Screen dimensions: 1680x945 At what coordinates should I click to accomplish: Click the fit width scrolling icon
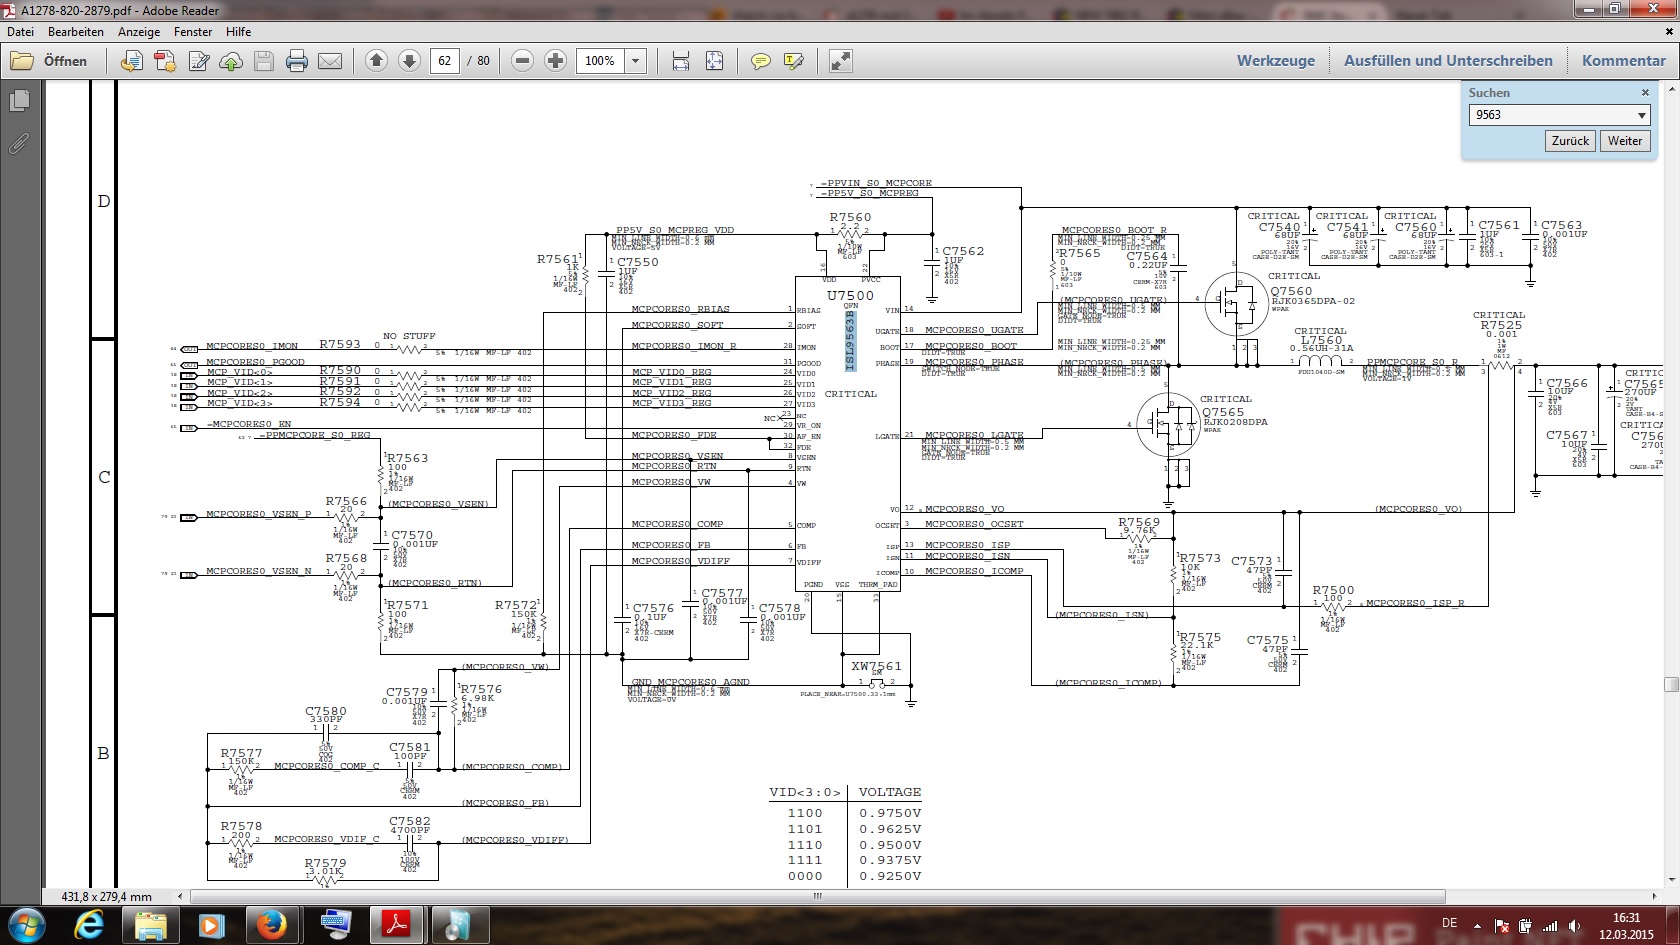click(681, 61)
